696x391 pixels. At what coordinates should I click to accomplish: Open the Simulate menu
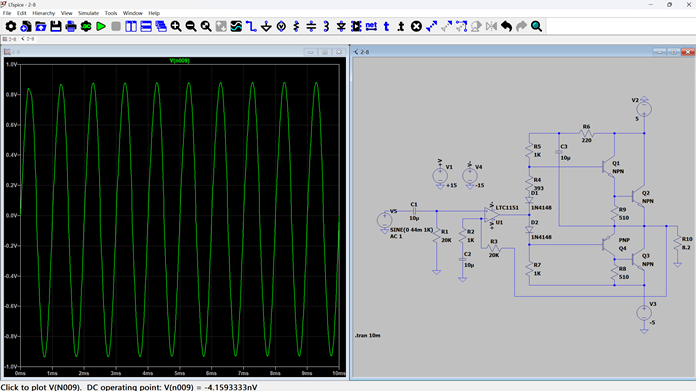(88, 13)
